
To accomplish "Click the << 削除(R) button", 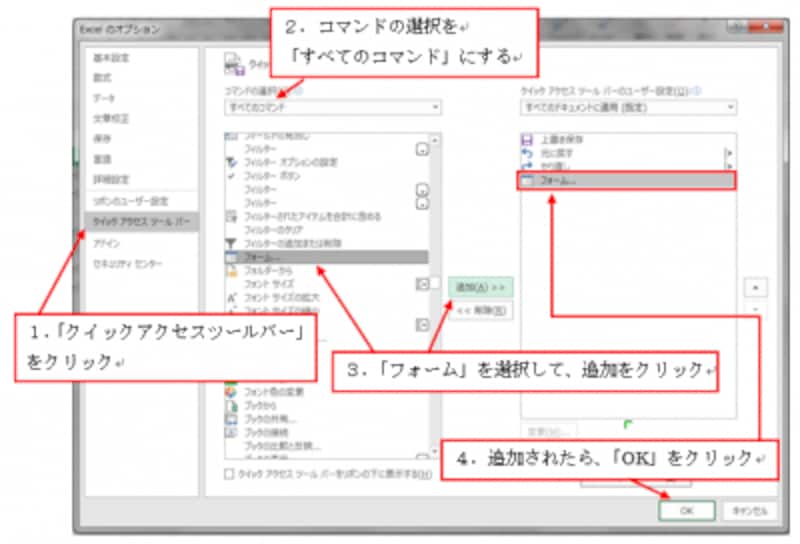I will (481, 310).
